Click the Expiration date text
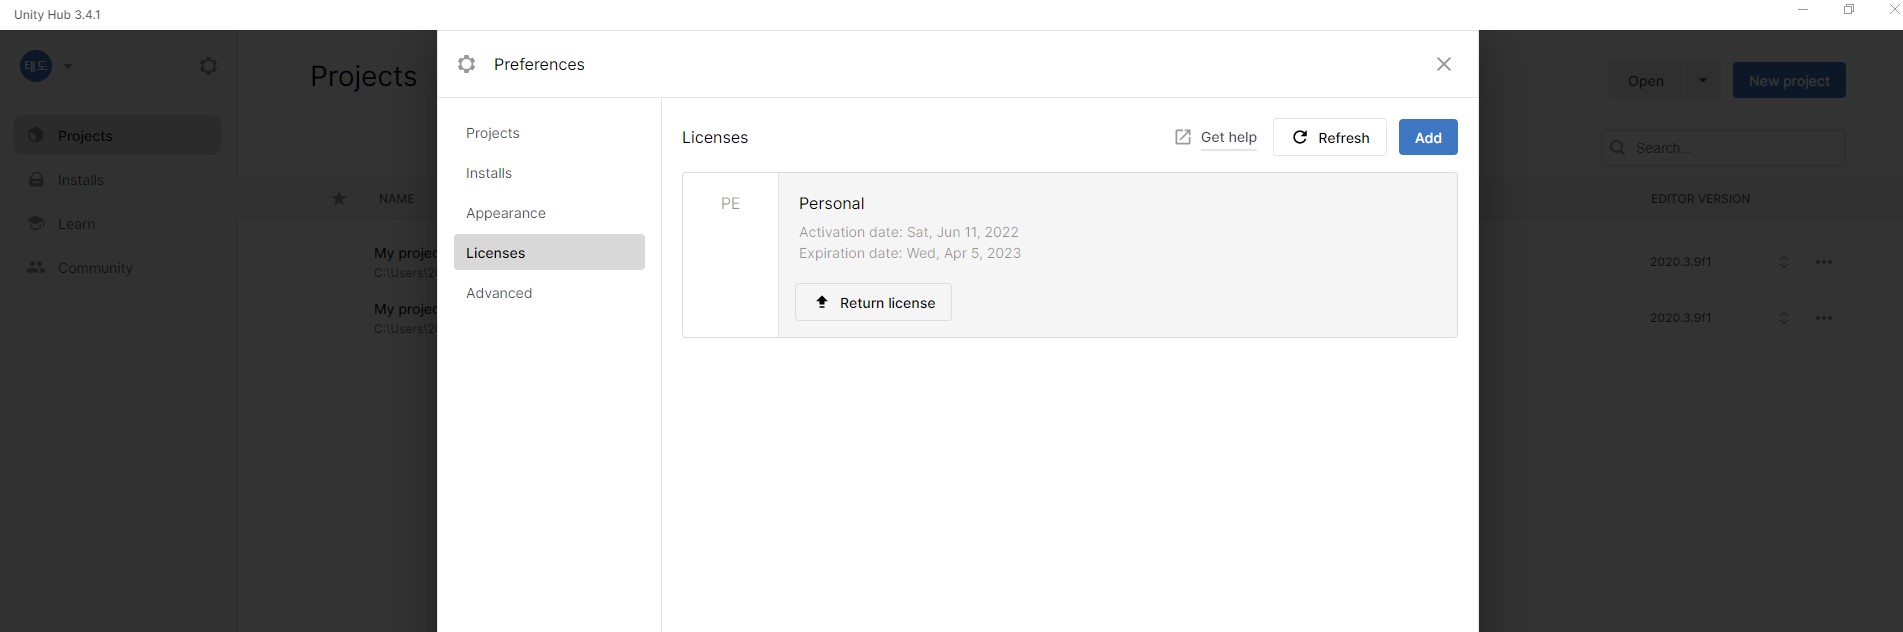 pyautogui.click(x=910, y=253)
